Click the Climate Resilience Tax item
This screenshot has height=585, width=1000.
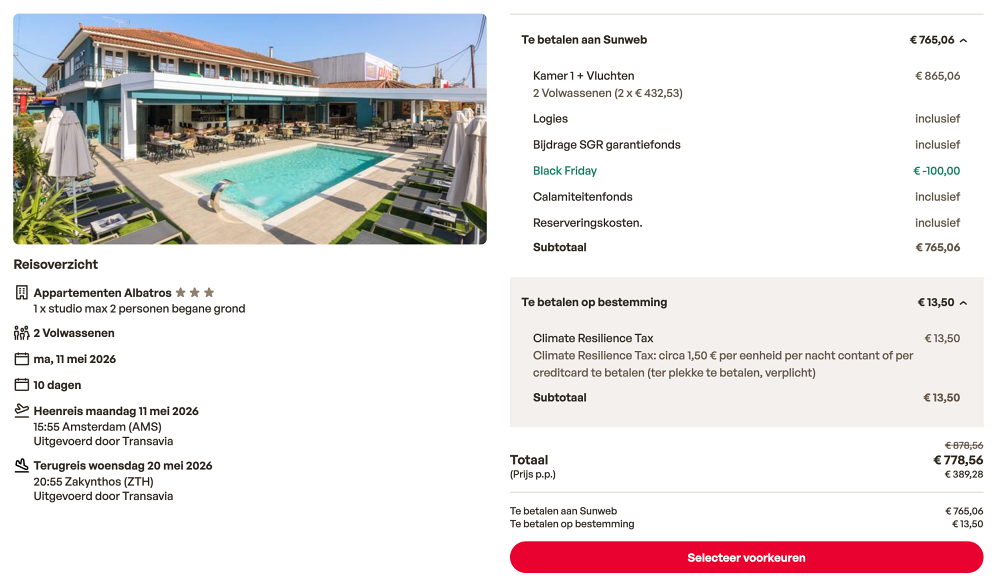tap(593, 338)
